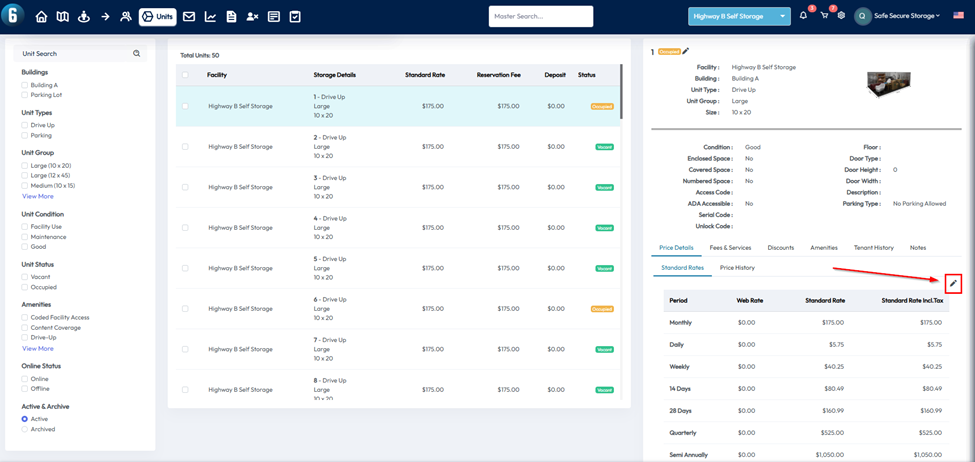Enable the Vacant unit status filter
Screen dimensions: 975x462
tap(25, 276)
